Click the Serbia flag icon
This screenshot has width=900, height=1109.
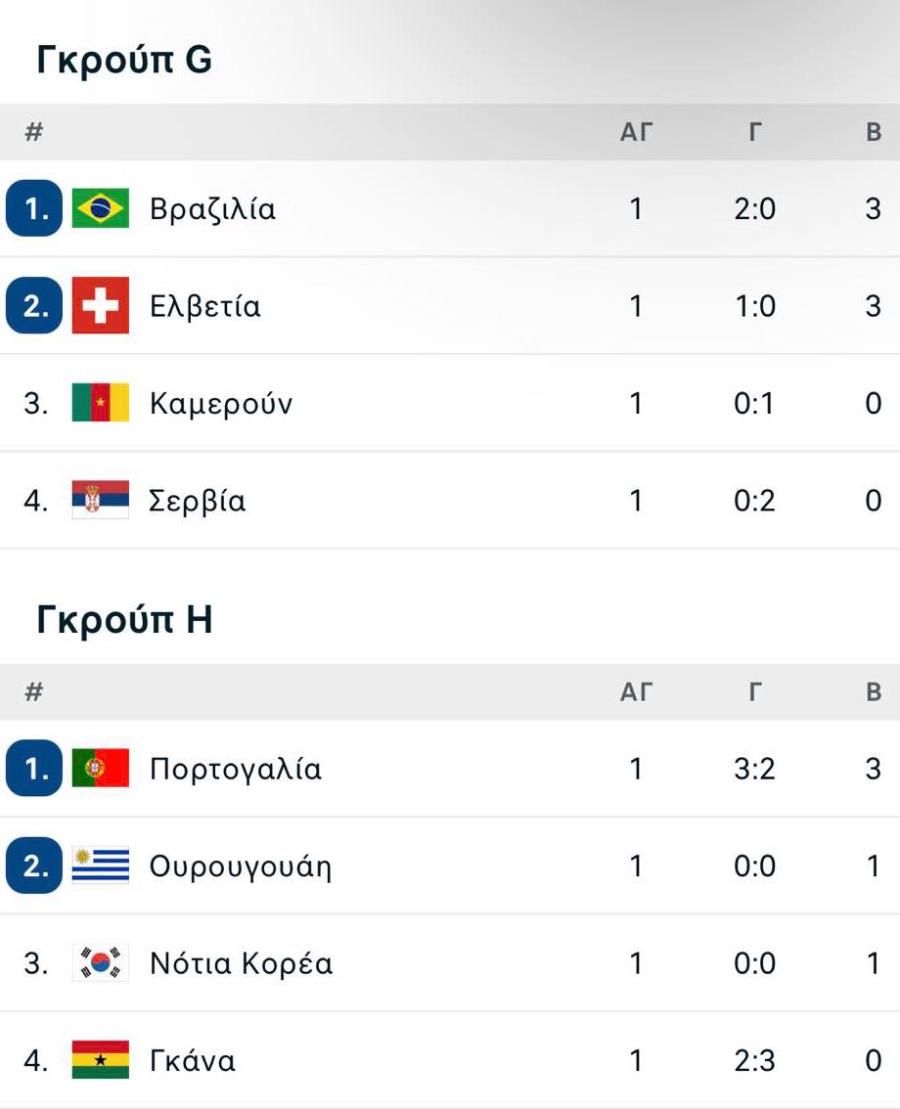(x=100, y=499)
